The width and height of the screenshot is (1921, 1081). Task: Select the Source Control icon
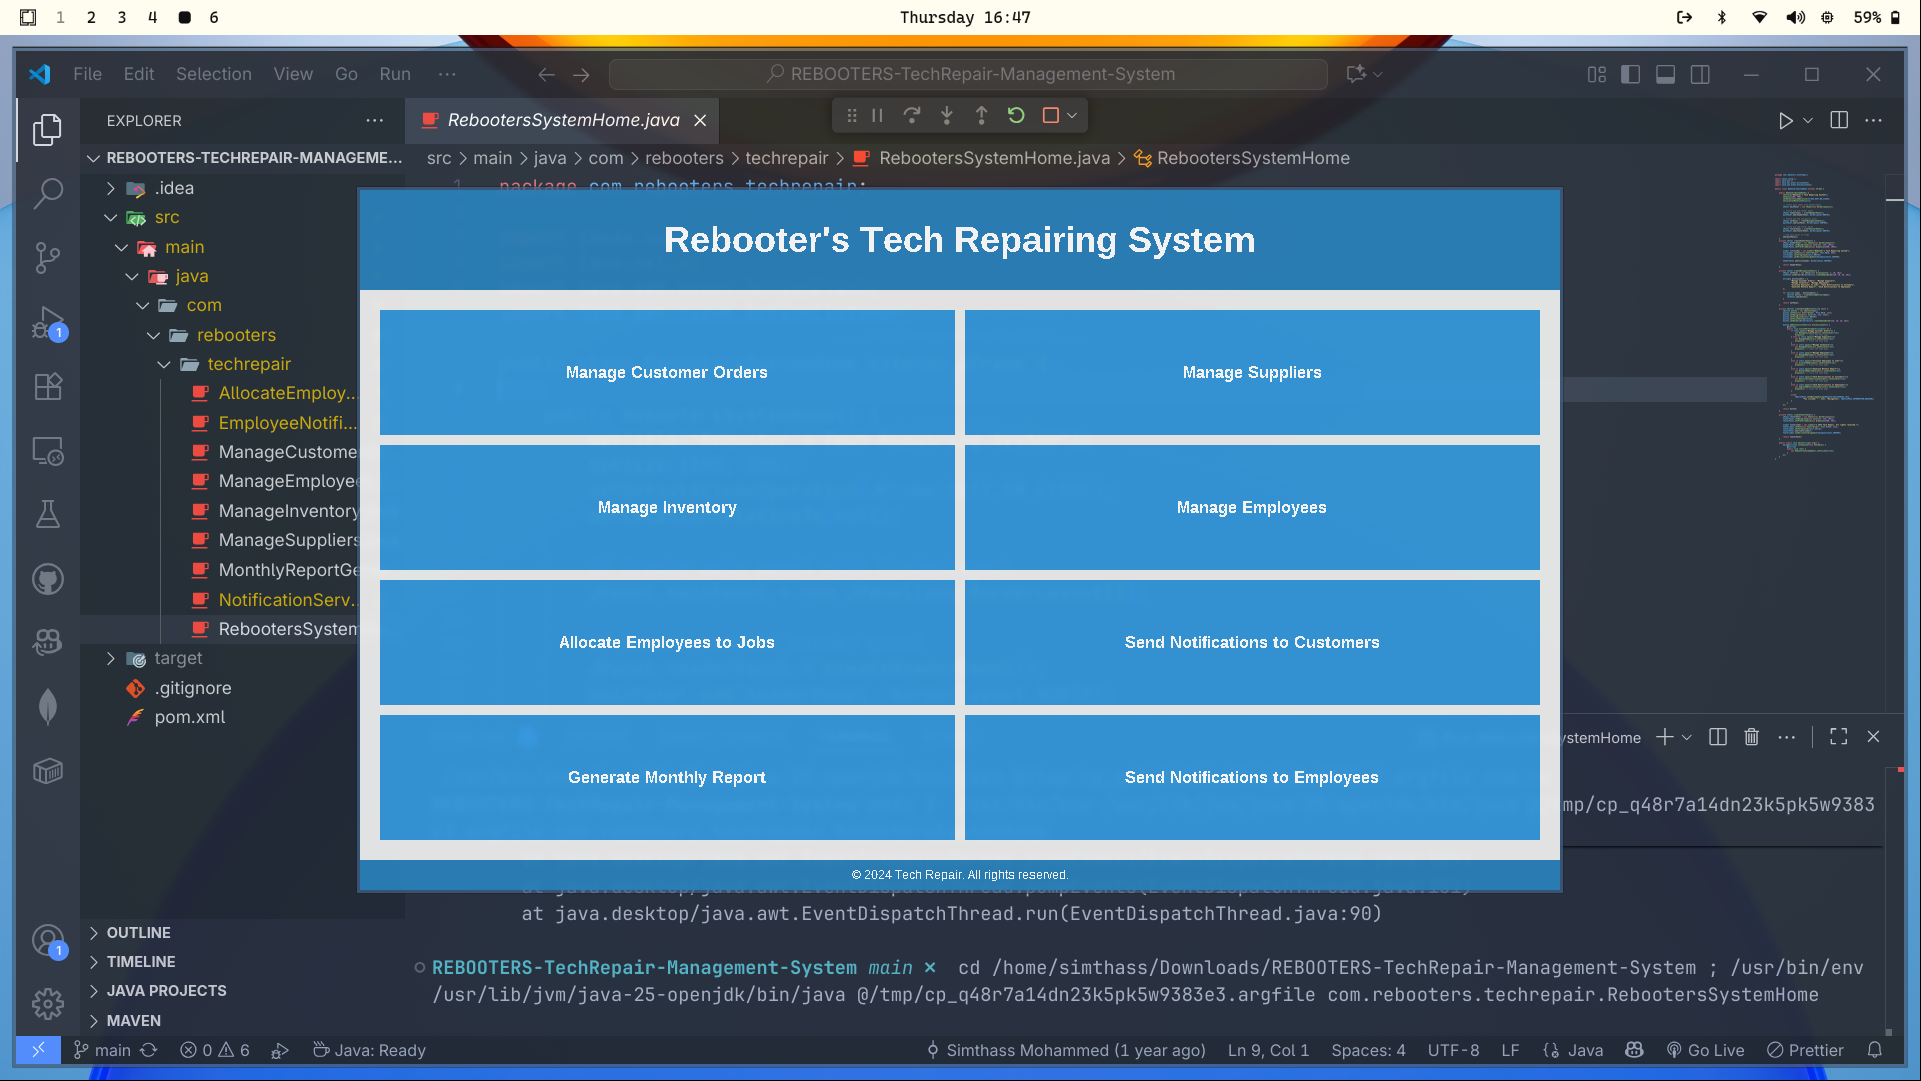click(x=48, y=258)
